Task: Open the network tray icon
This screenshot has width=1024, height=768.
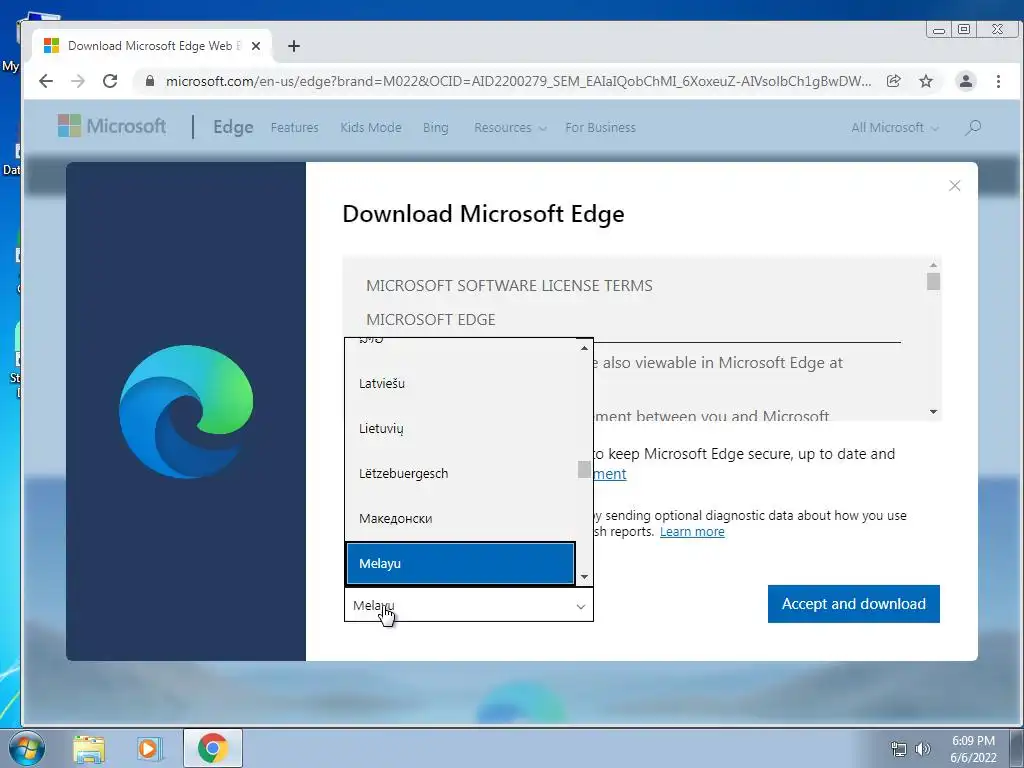Action: coord(899,749)
